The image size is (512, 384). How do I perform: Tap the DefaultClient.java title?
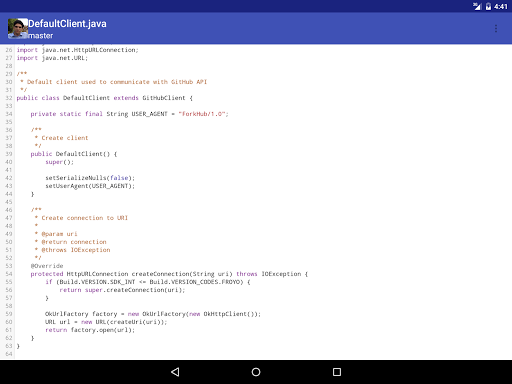pyautogui.click(x=67, y=24)
